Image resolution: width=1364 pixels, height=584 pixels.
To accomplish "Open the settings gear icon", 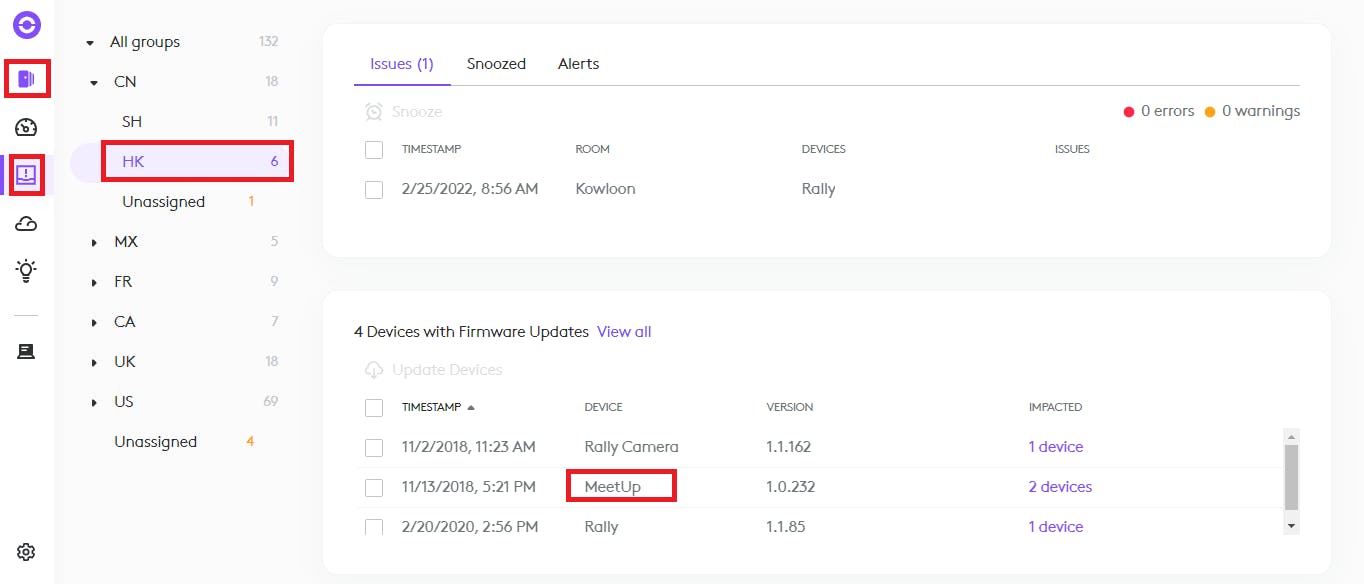I will [x=27, y=552].
